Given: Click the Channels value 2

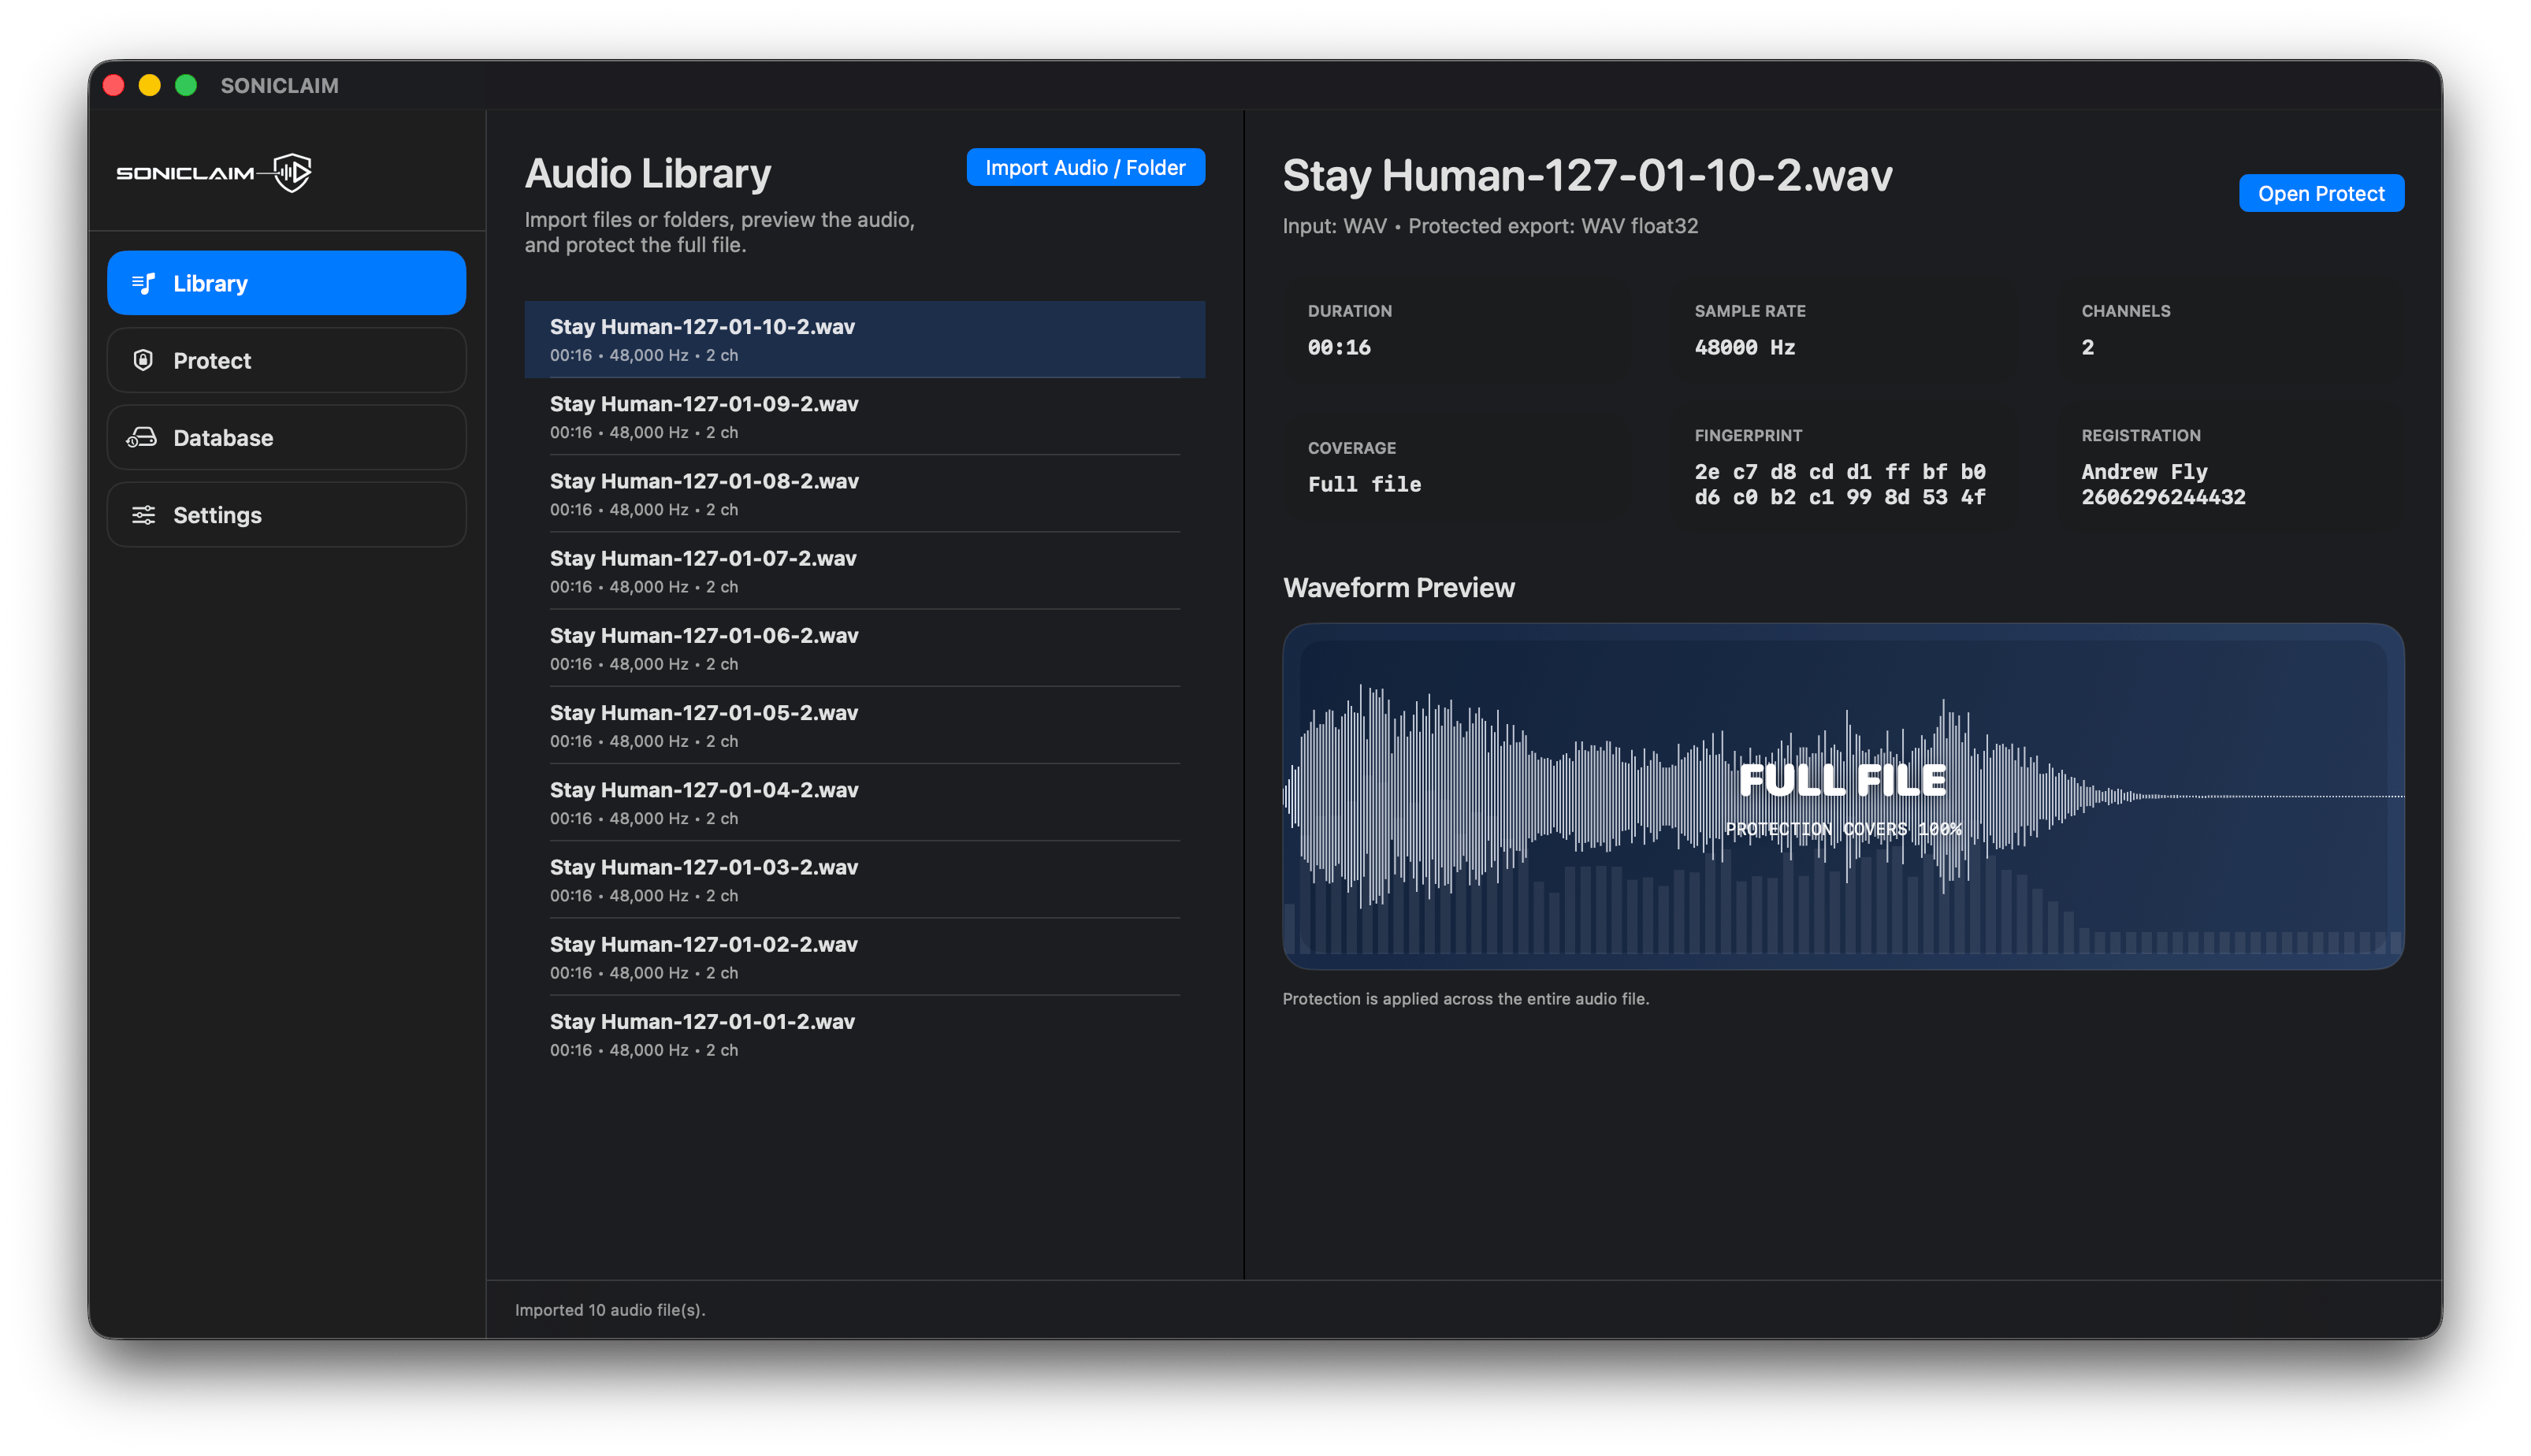Looking at the screenshot, I should coord(2087,347).
